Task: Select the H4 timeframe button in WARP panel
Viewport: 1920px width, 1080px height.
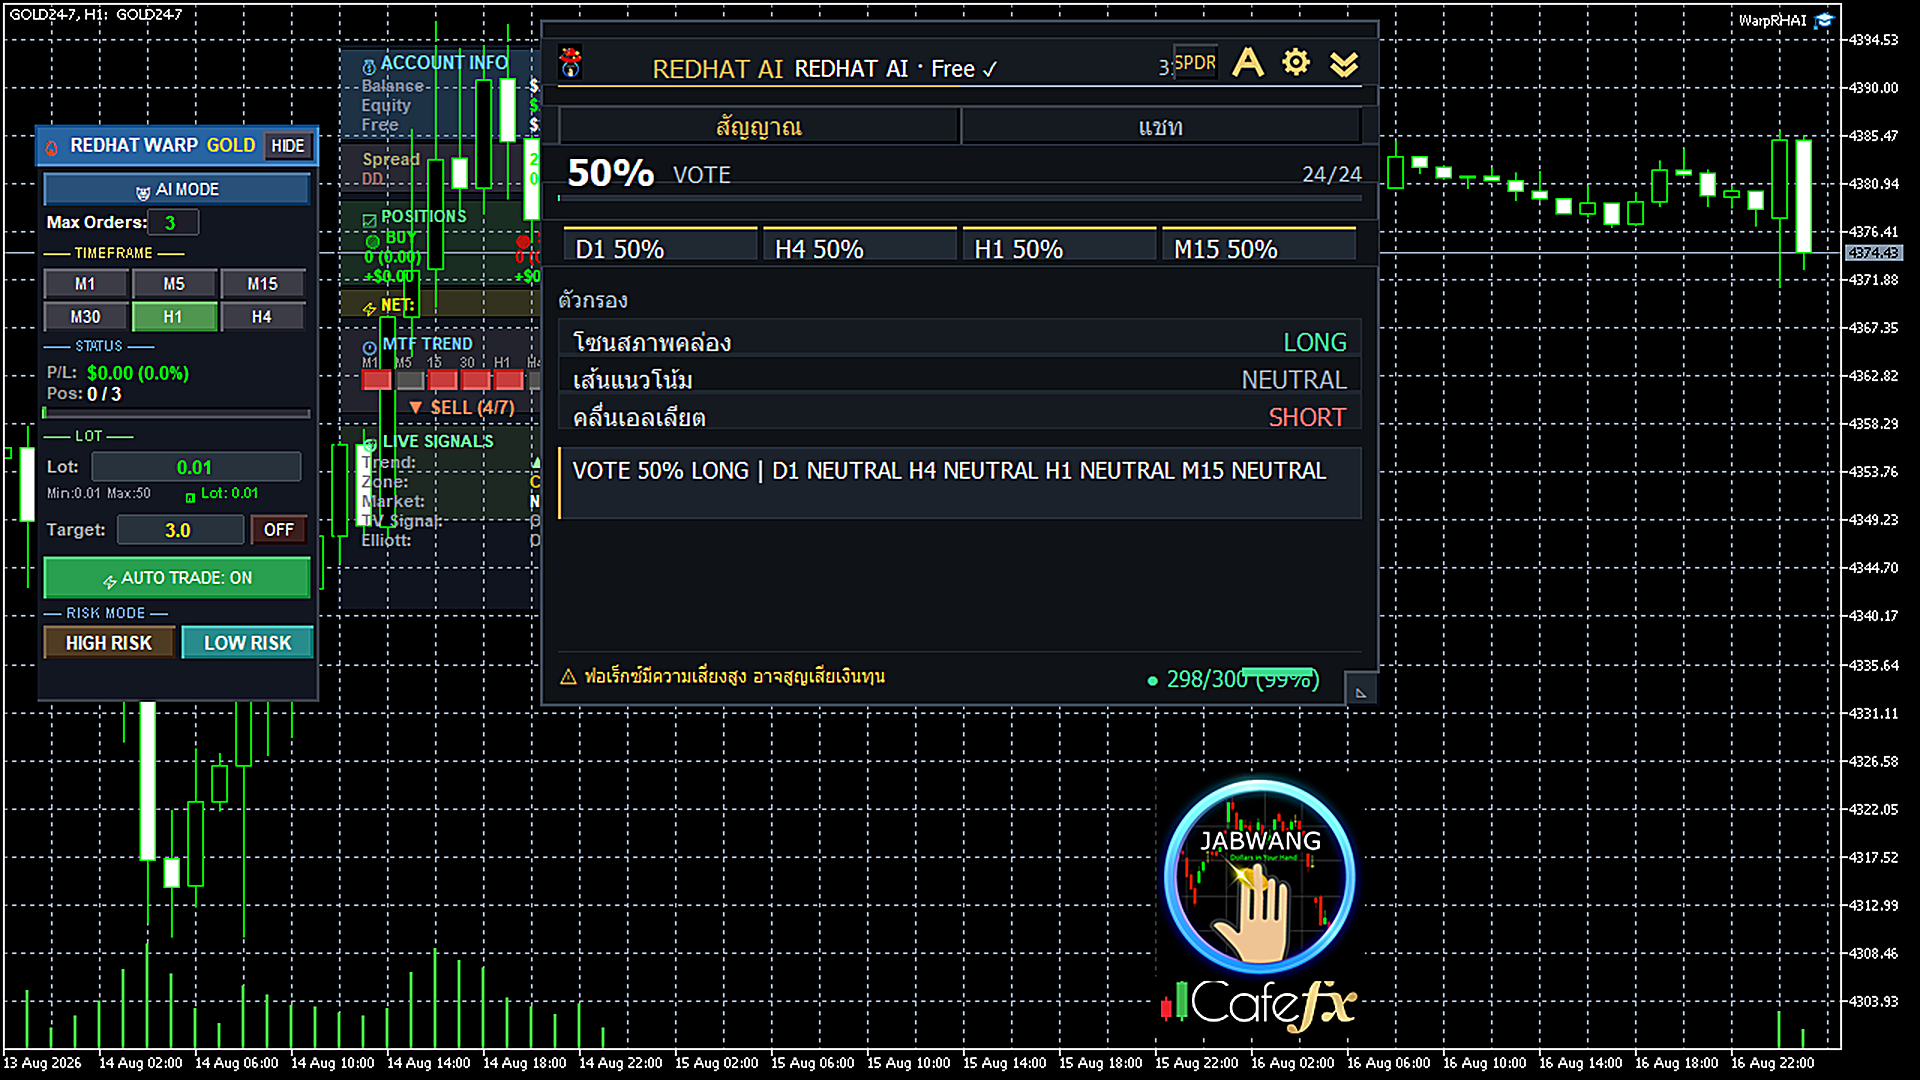Action: (x=263, y=317)
